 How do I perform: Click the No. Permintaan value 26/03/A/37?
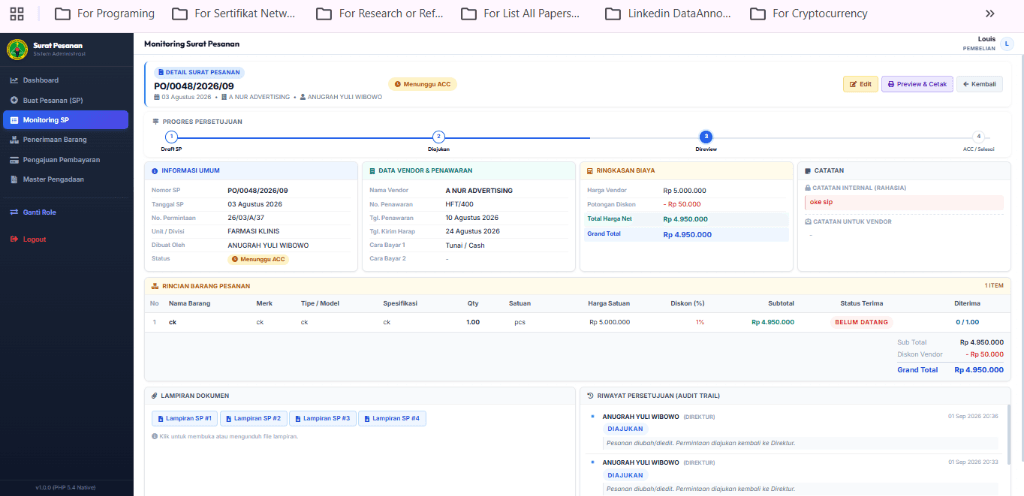point(246,218)
